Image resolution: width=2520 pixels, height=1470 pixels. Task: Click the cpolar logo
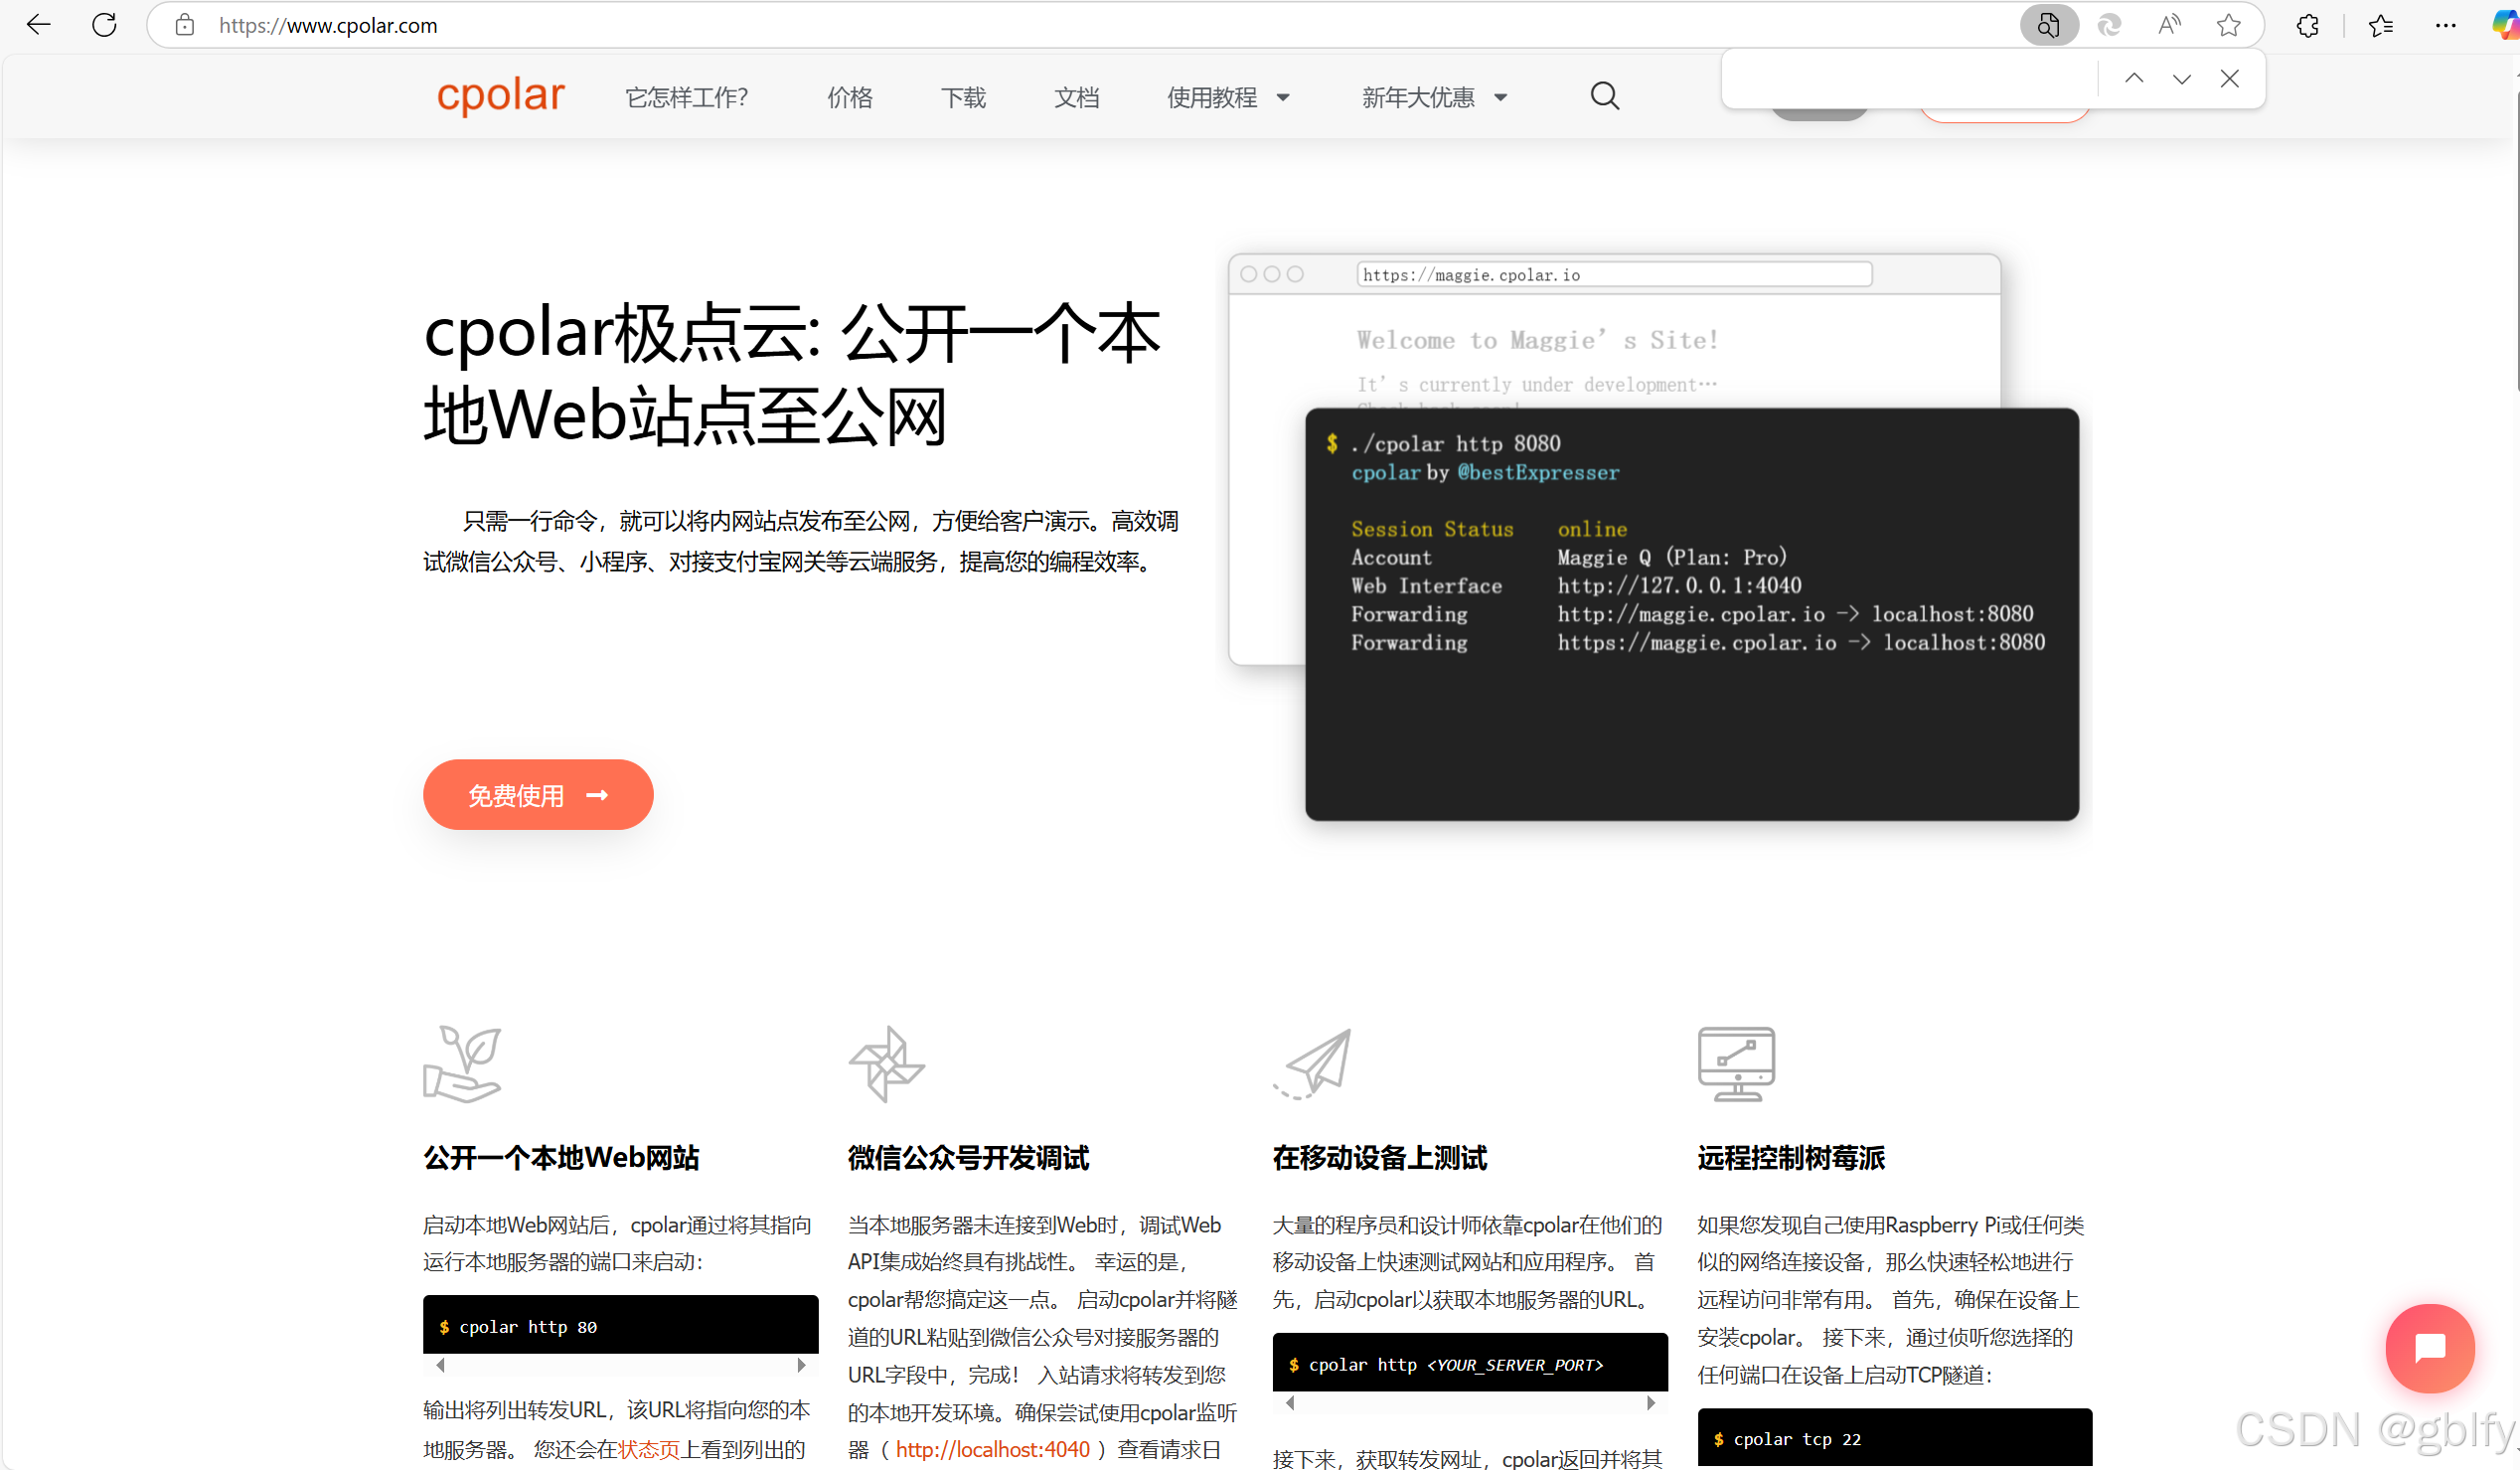point(500,96)
